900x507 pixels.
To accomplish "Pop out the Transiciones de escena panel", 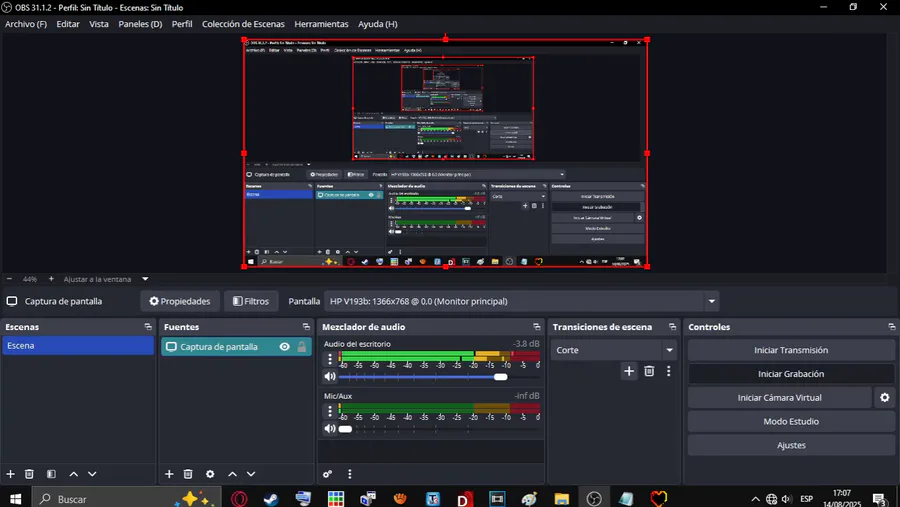I will point(672,327).
